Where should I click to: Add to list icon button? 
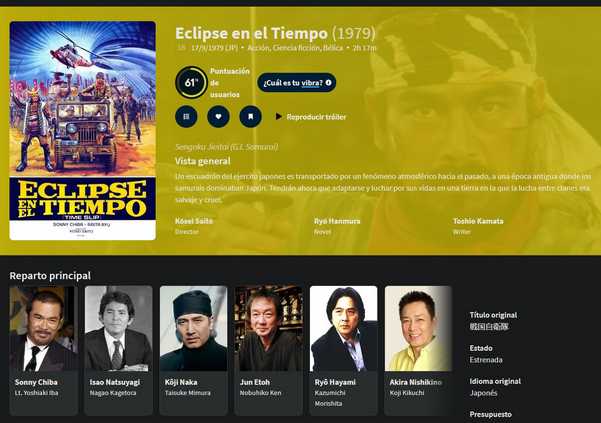point(186,116)
